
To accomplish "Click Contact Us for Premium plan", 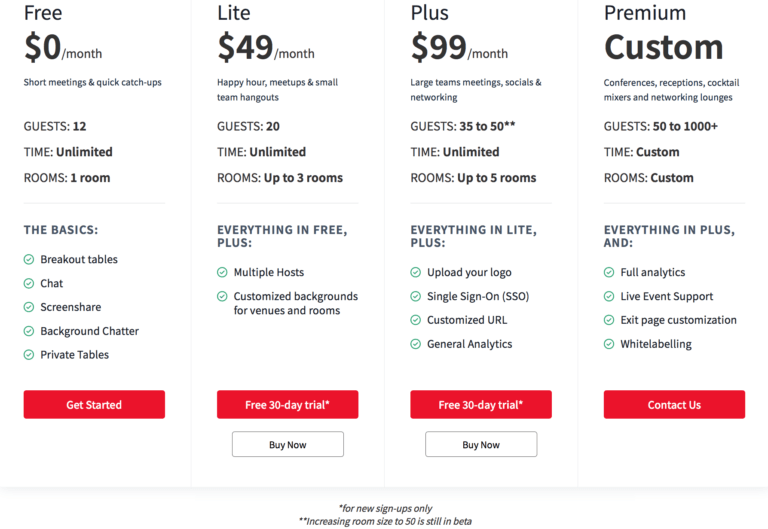I will [x=674, y=405].
